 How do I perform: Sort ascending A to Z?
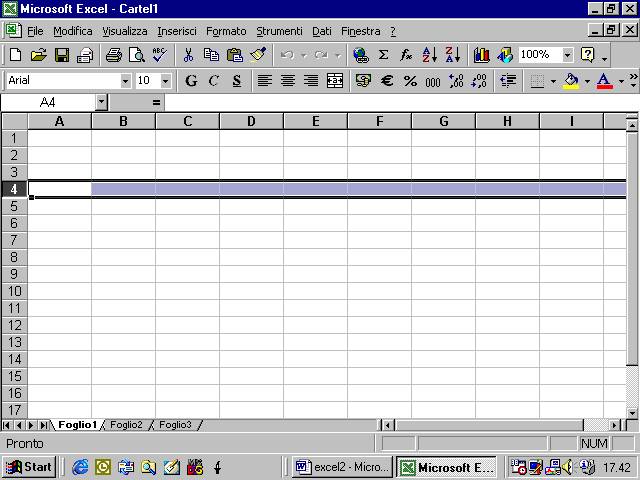pos(430,55)
